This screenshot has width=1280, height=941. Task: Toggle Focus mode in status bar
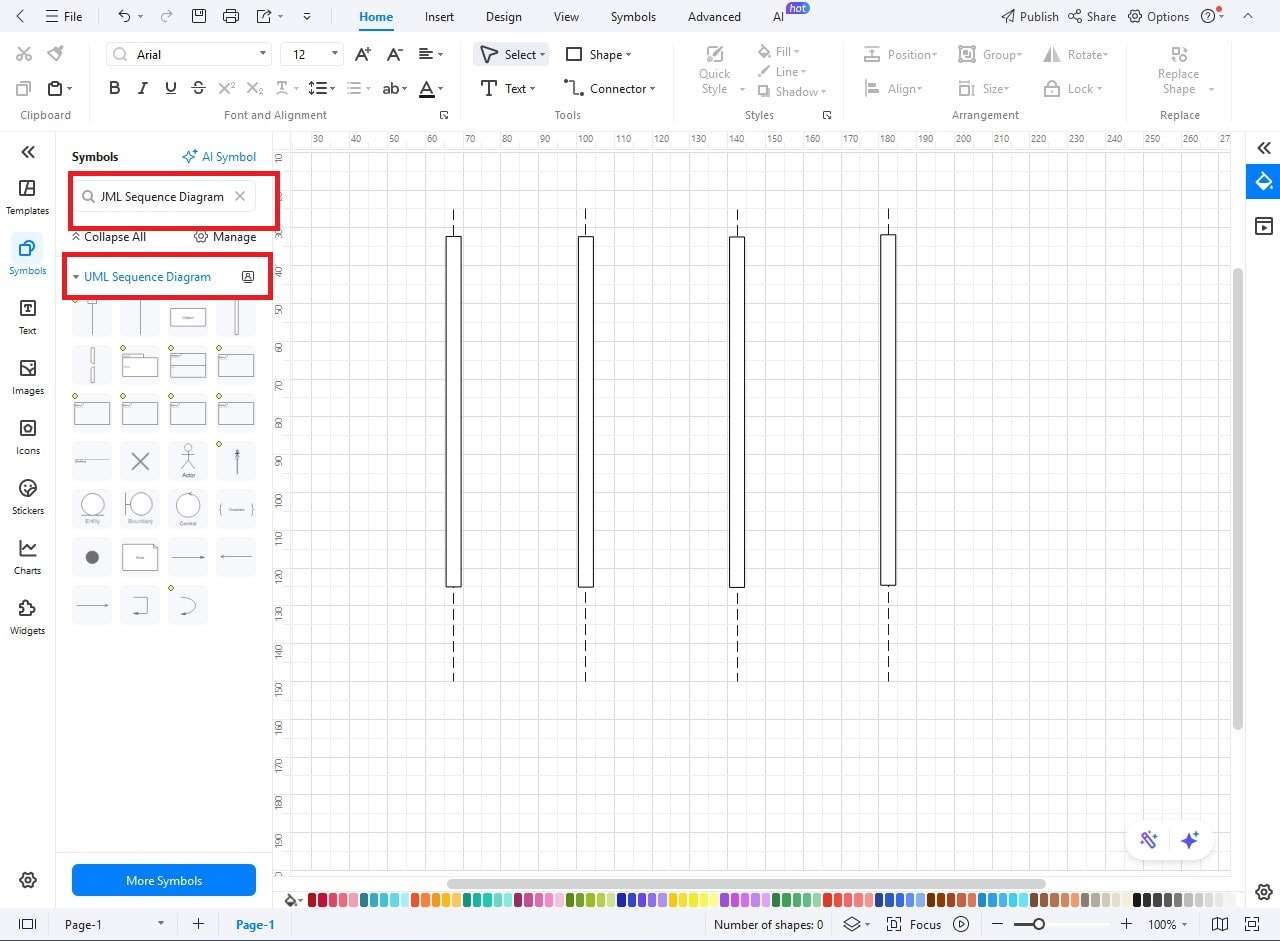pyautogui.click(x=914, y=924)
